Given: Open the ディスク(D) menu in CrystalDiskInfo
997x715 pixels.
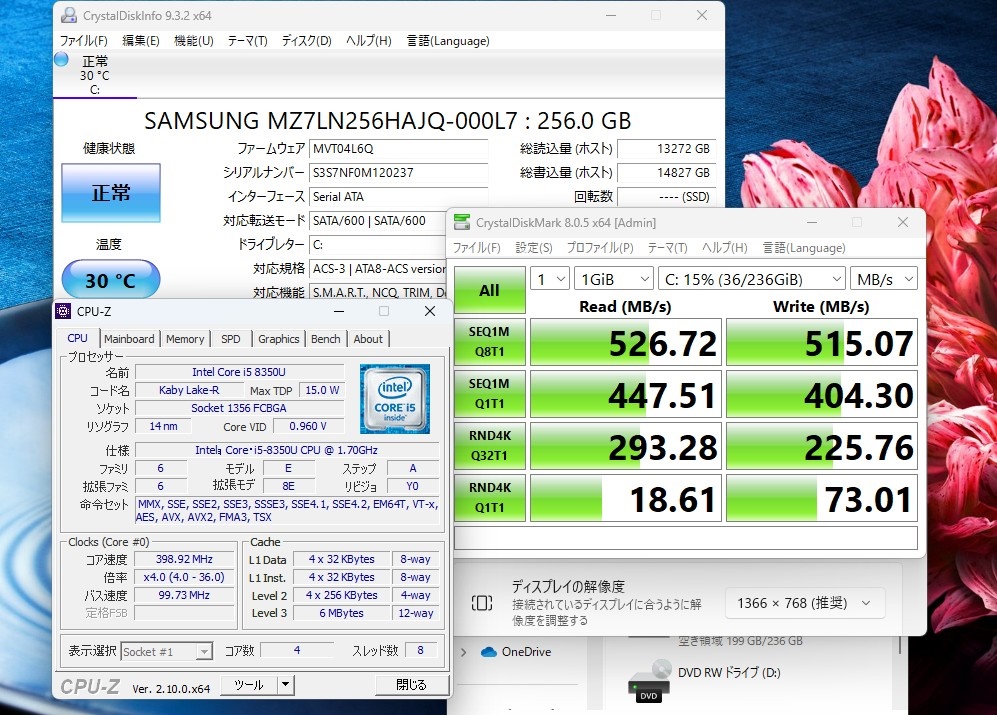Looking at the screenshot, I should pyautogui.click(x=306, y=41).
